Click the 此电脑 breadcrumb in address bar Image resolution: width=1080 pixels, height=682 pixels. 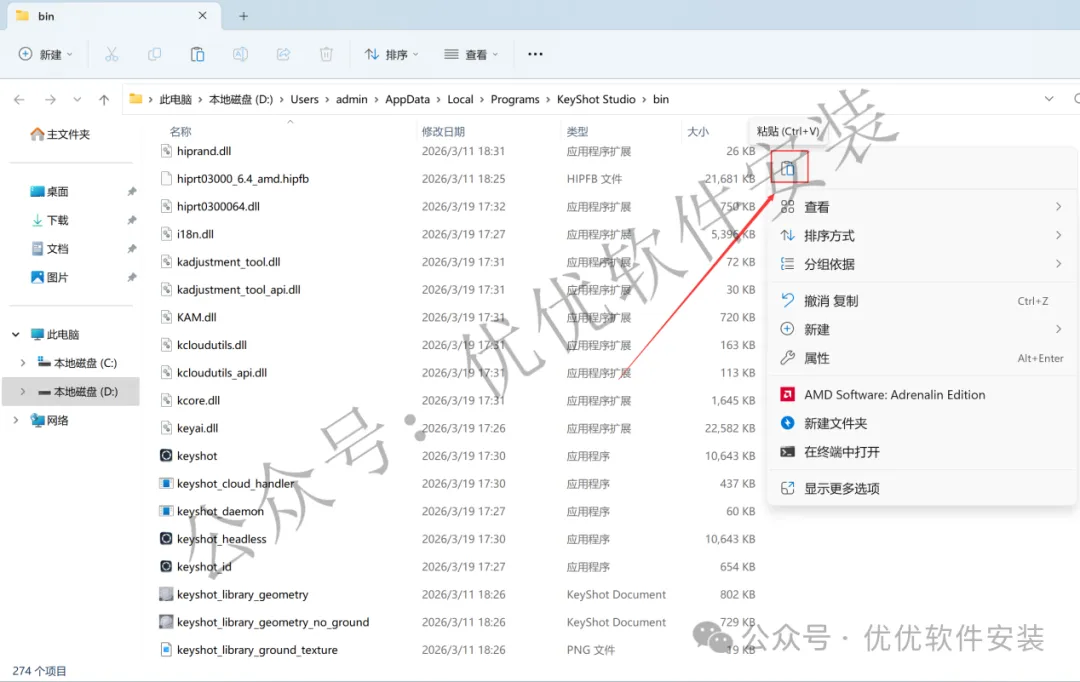(176, 99)
